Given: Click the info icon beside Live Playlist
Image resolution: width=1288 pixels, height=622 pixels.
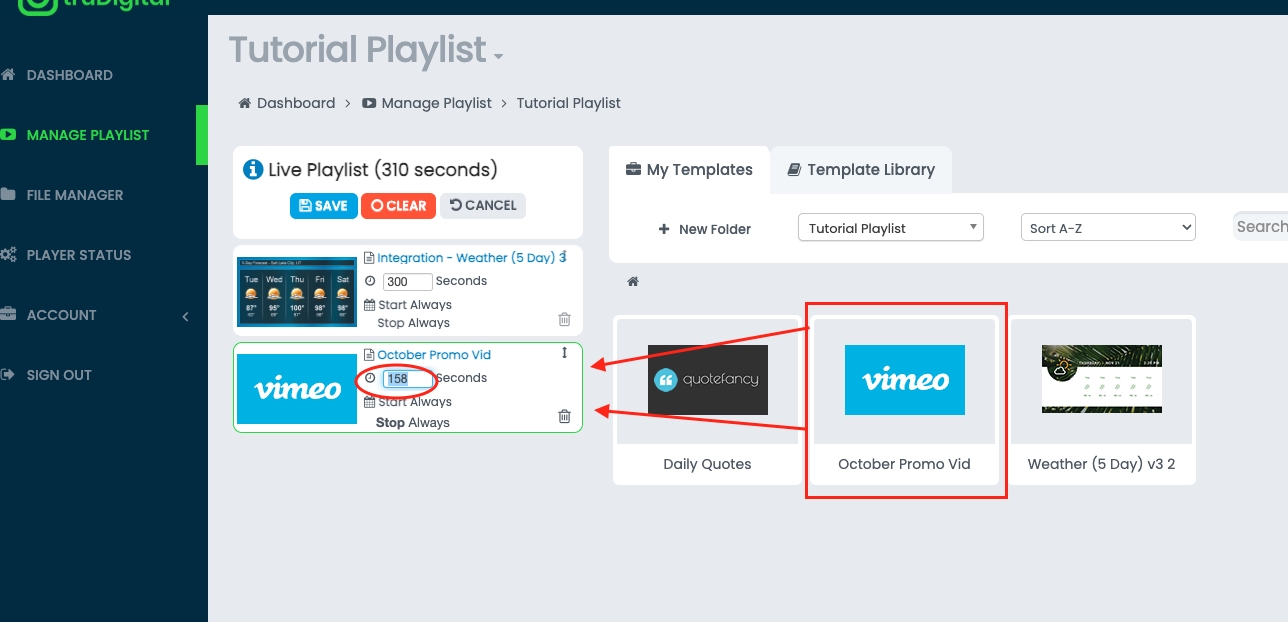Looking at the screenshot, I should (x=254, y=170).
